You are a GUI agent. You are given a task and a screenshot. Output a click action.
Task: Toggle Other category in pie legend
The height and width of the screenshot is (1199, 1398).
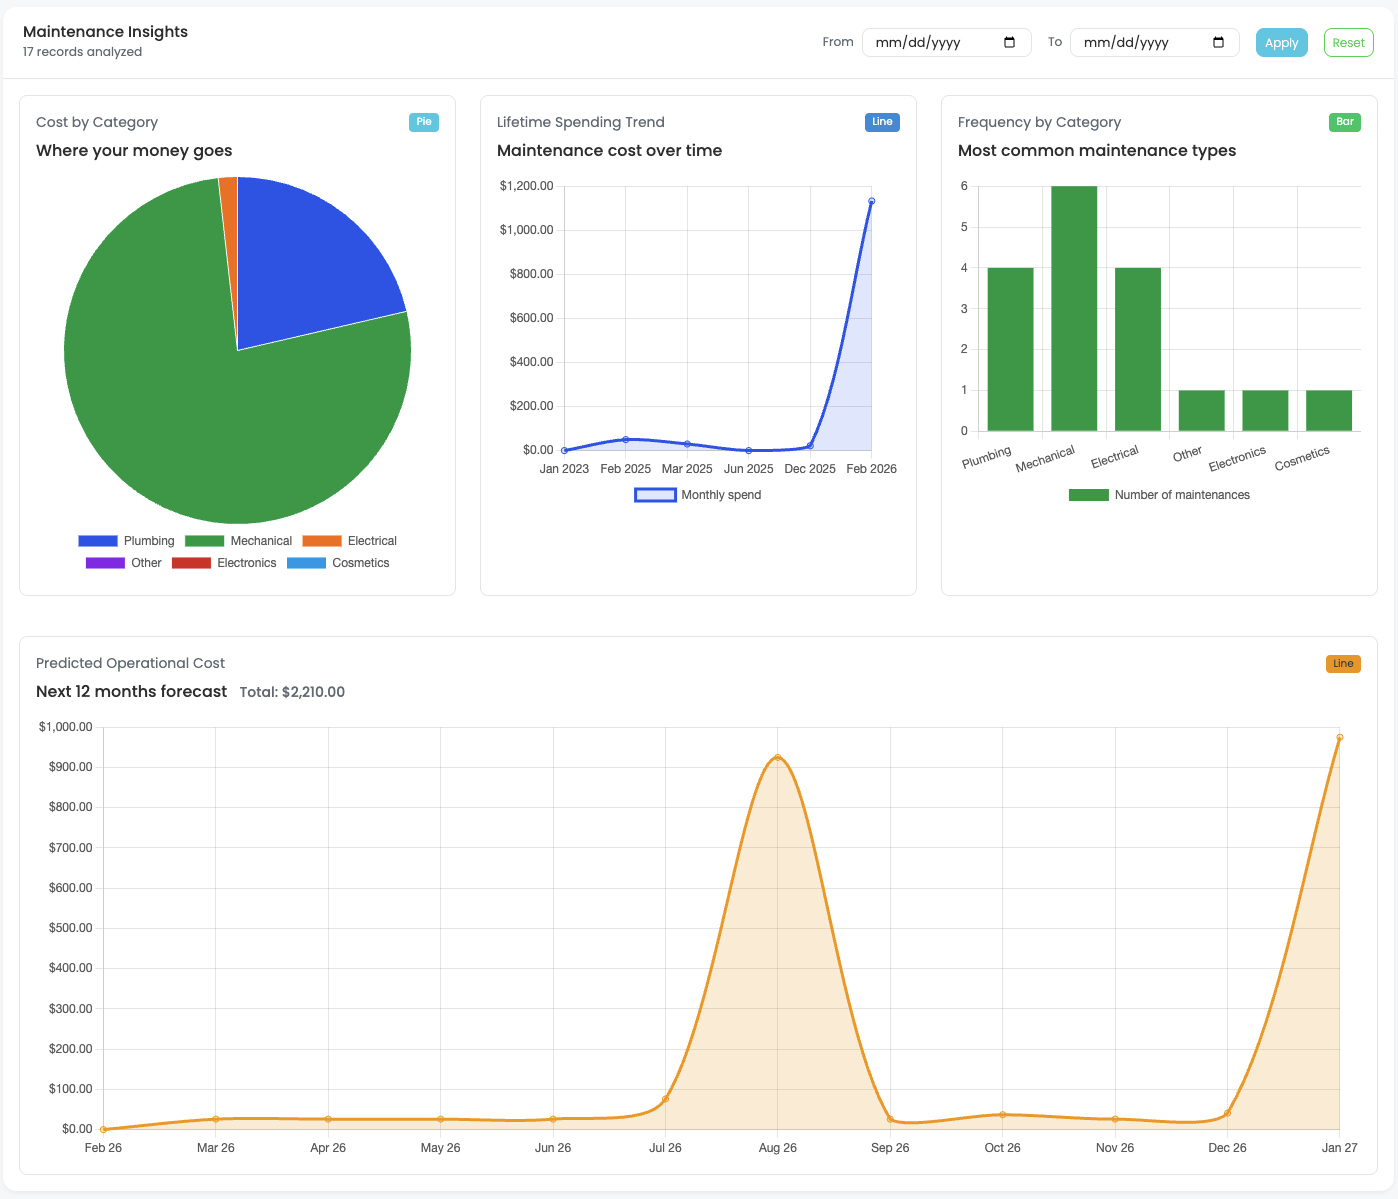coord(124,563)
